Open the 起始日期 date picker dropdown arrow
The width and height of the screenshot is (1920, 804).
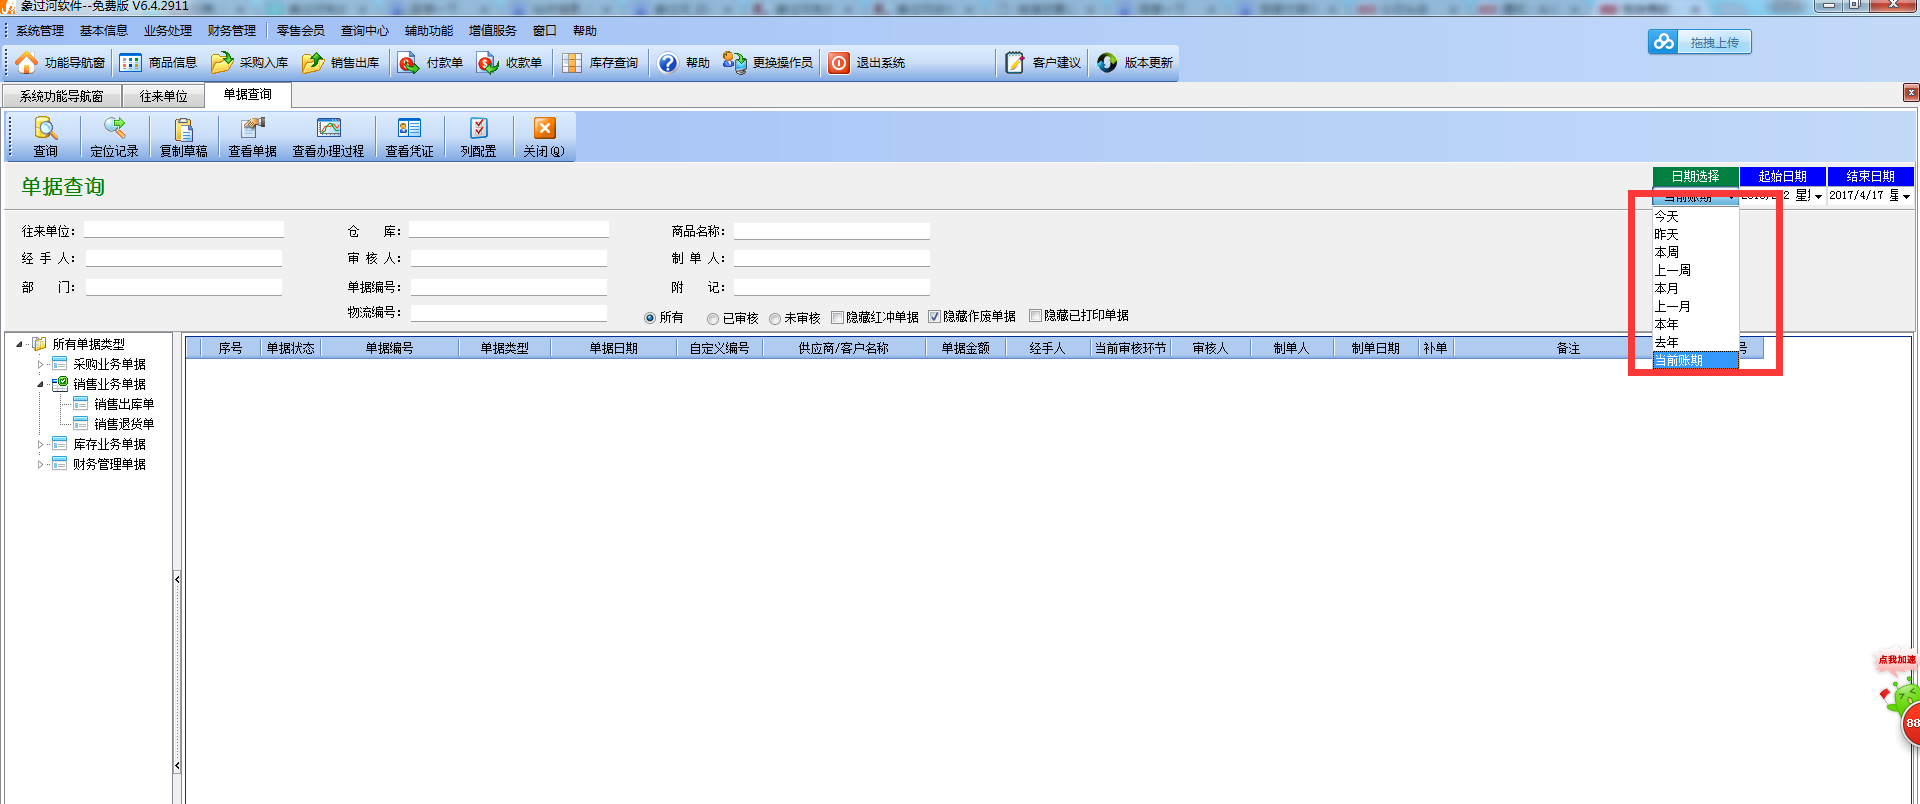pyautogui.click(x=1818, y=196)
